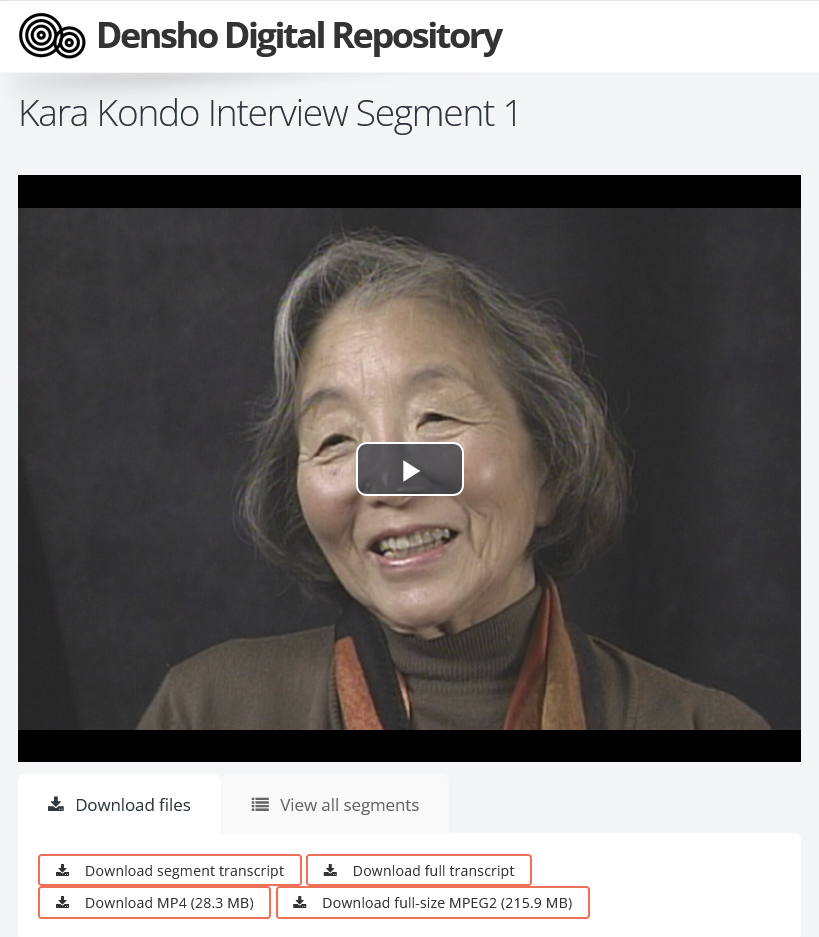The height and width of the screenshot is (937, 819).
Task: Play the Kara Kondo interview video
Action: click(410, 469)
